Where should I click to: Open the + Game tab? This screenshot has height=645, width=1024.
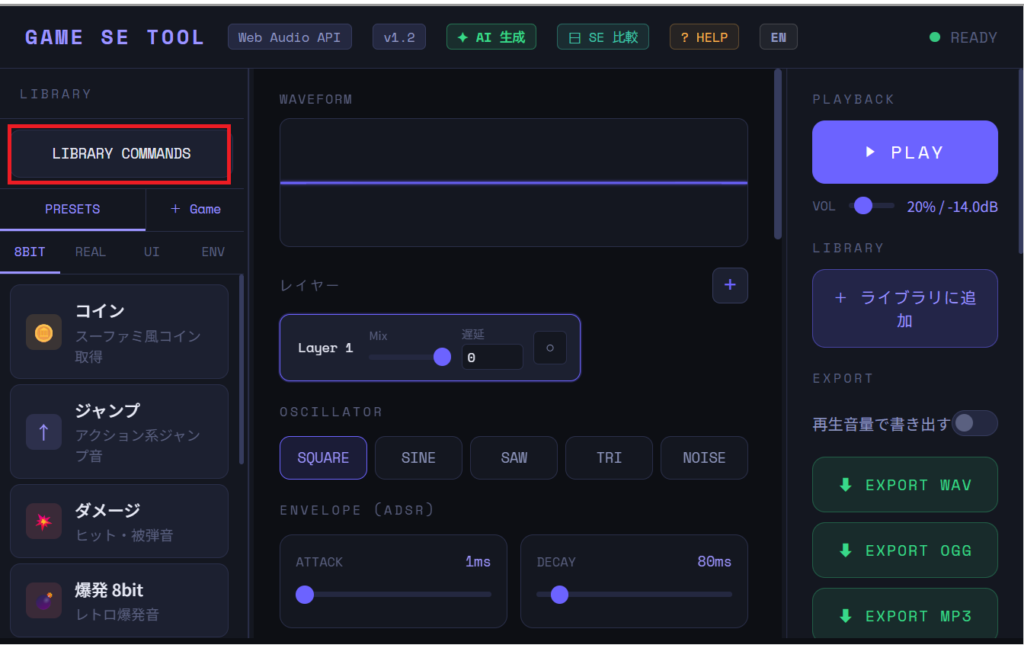[195, 209]
